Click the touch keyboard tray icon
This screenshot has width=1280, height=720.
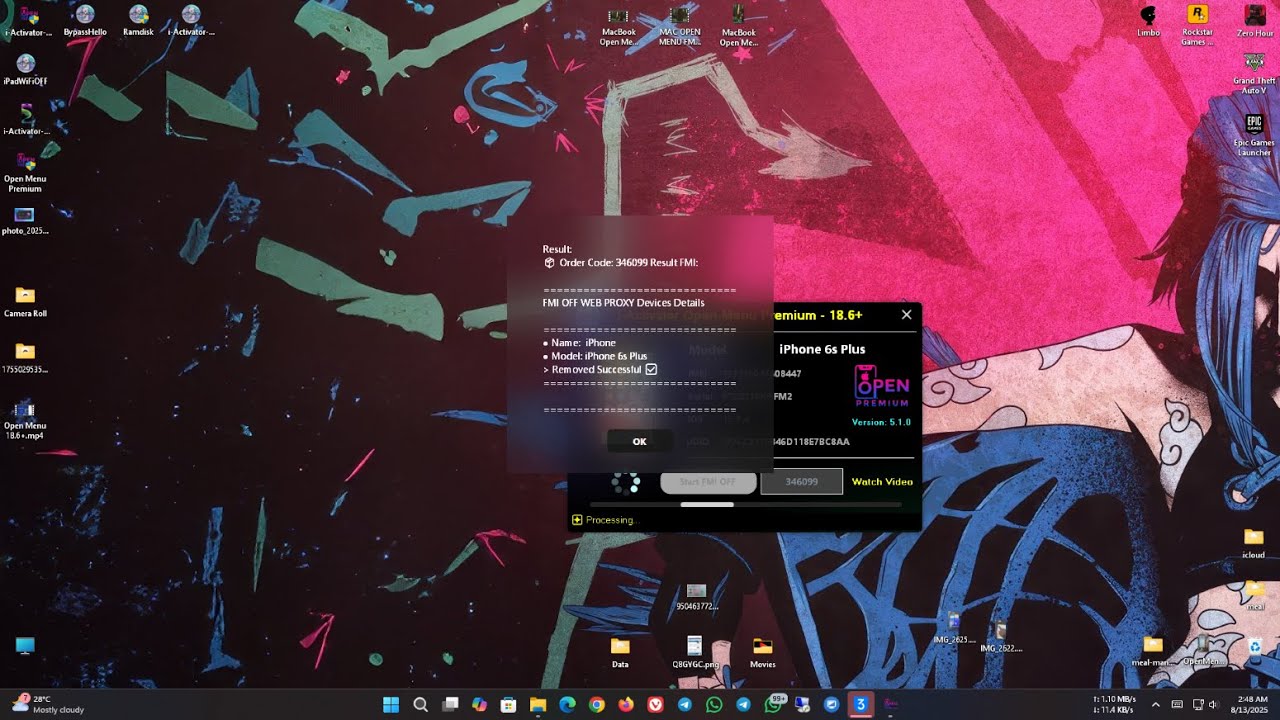pos(1177,704)
